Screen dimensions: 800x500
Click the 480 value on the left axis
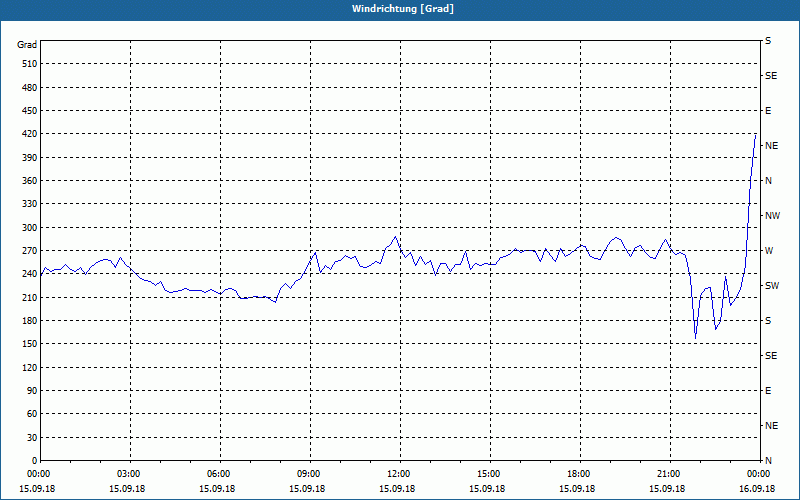[30, 88]
